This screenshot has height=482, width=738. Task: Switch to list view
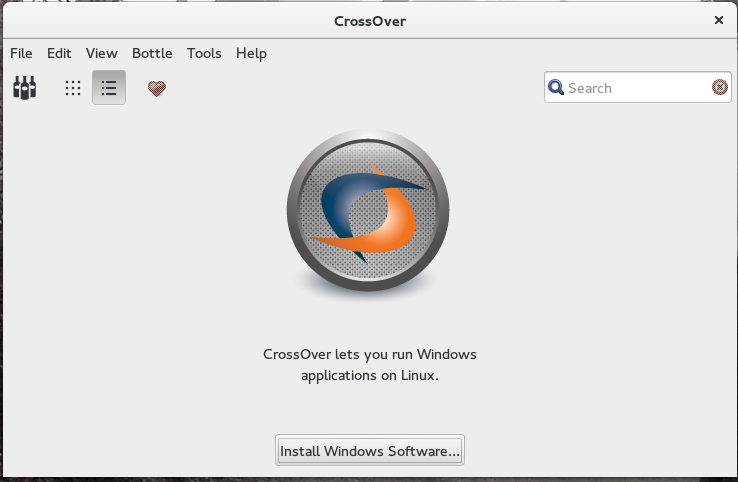109,88
